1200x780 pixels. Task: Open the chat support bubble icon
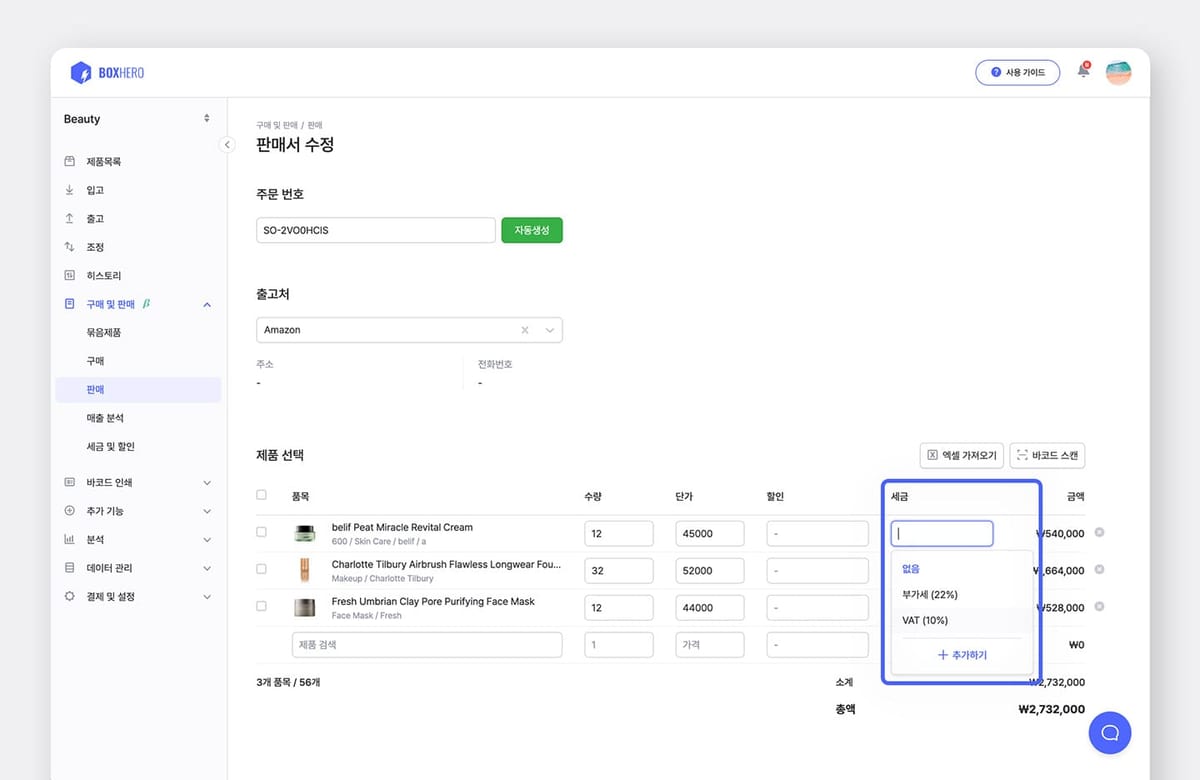pyautogui.click(x=1110, y=733)
